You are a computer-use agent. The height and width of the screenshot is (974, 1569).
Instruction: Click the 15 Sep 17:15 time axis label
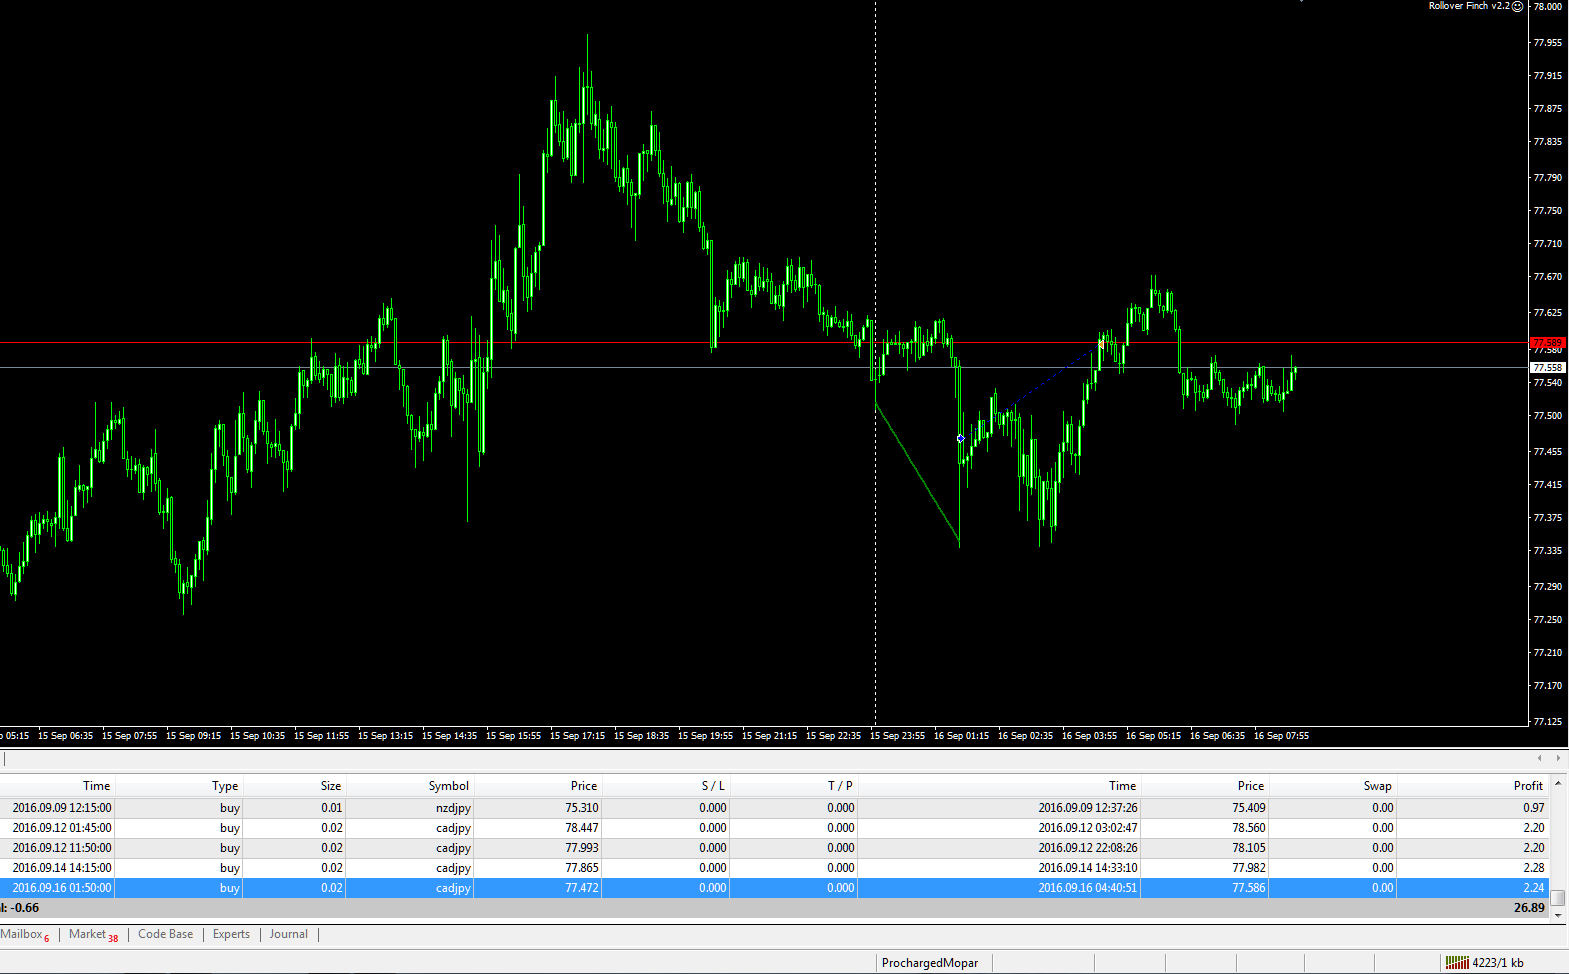tap(577, 736)
